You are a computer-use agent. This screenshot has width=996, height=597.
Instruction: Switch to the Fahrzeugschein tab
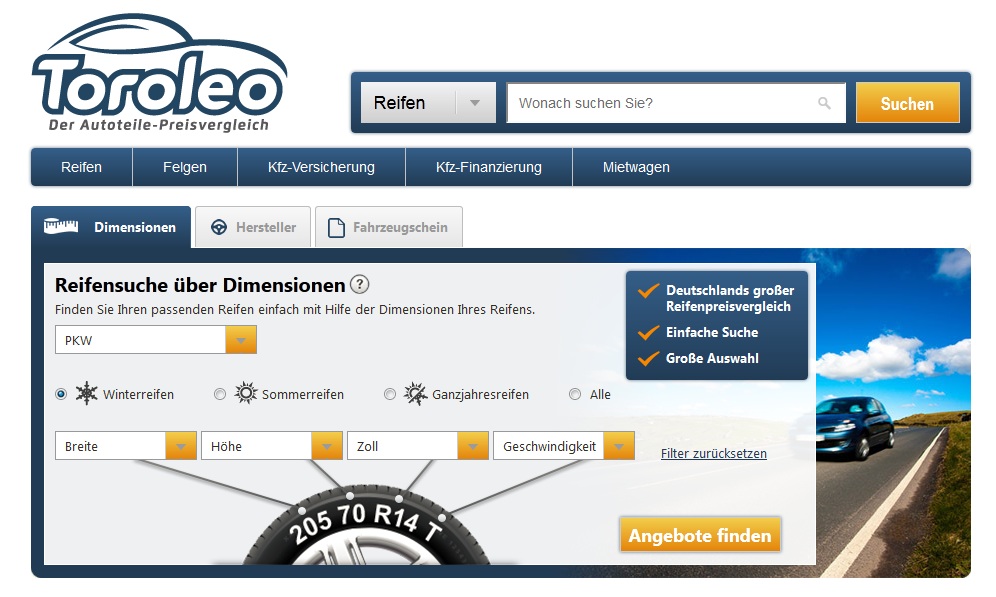[x=389, y=227]
